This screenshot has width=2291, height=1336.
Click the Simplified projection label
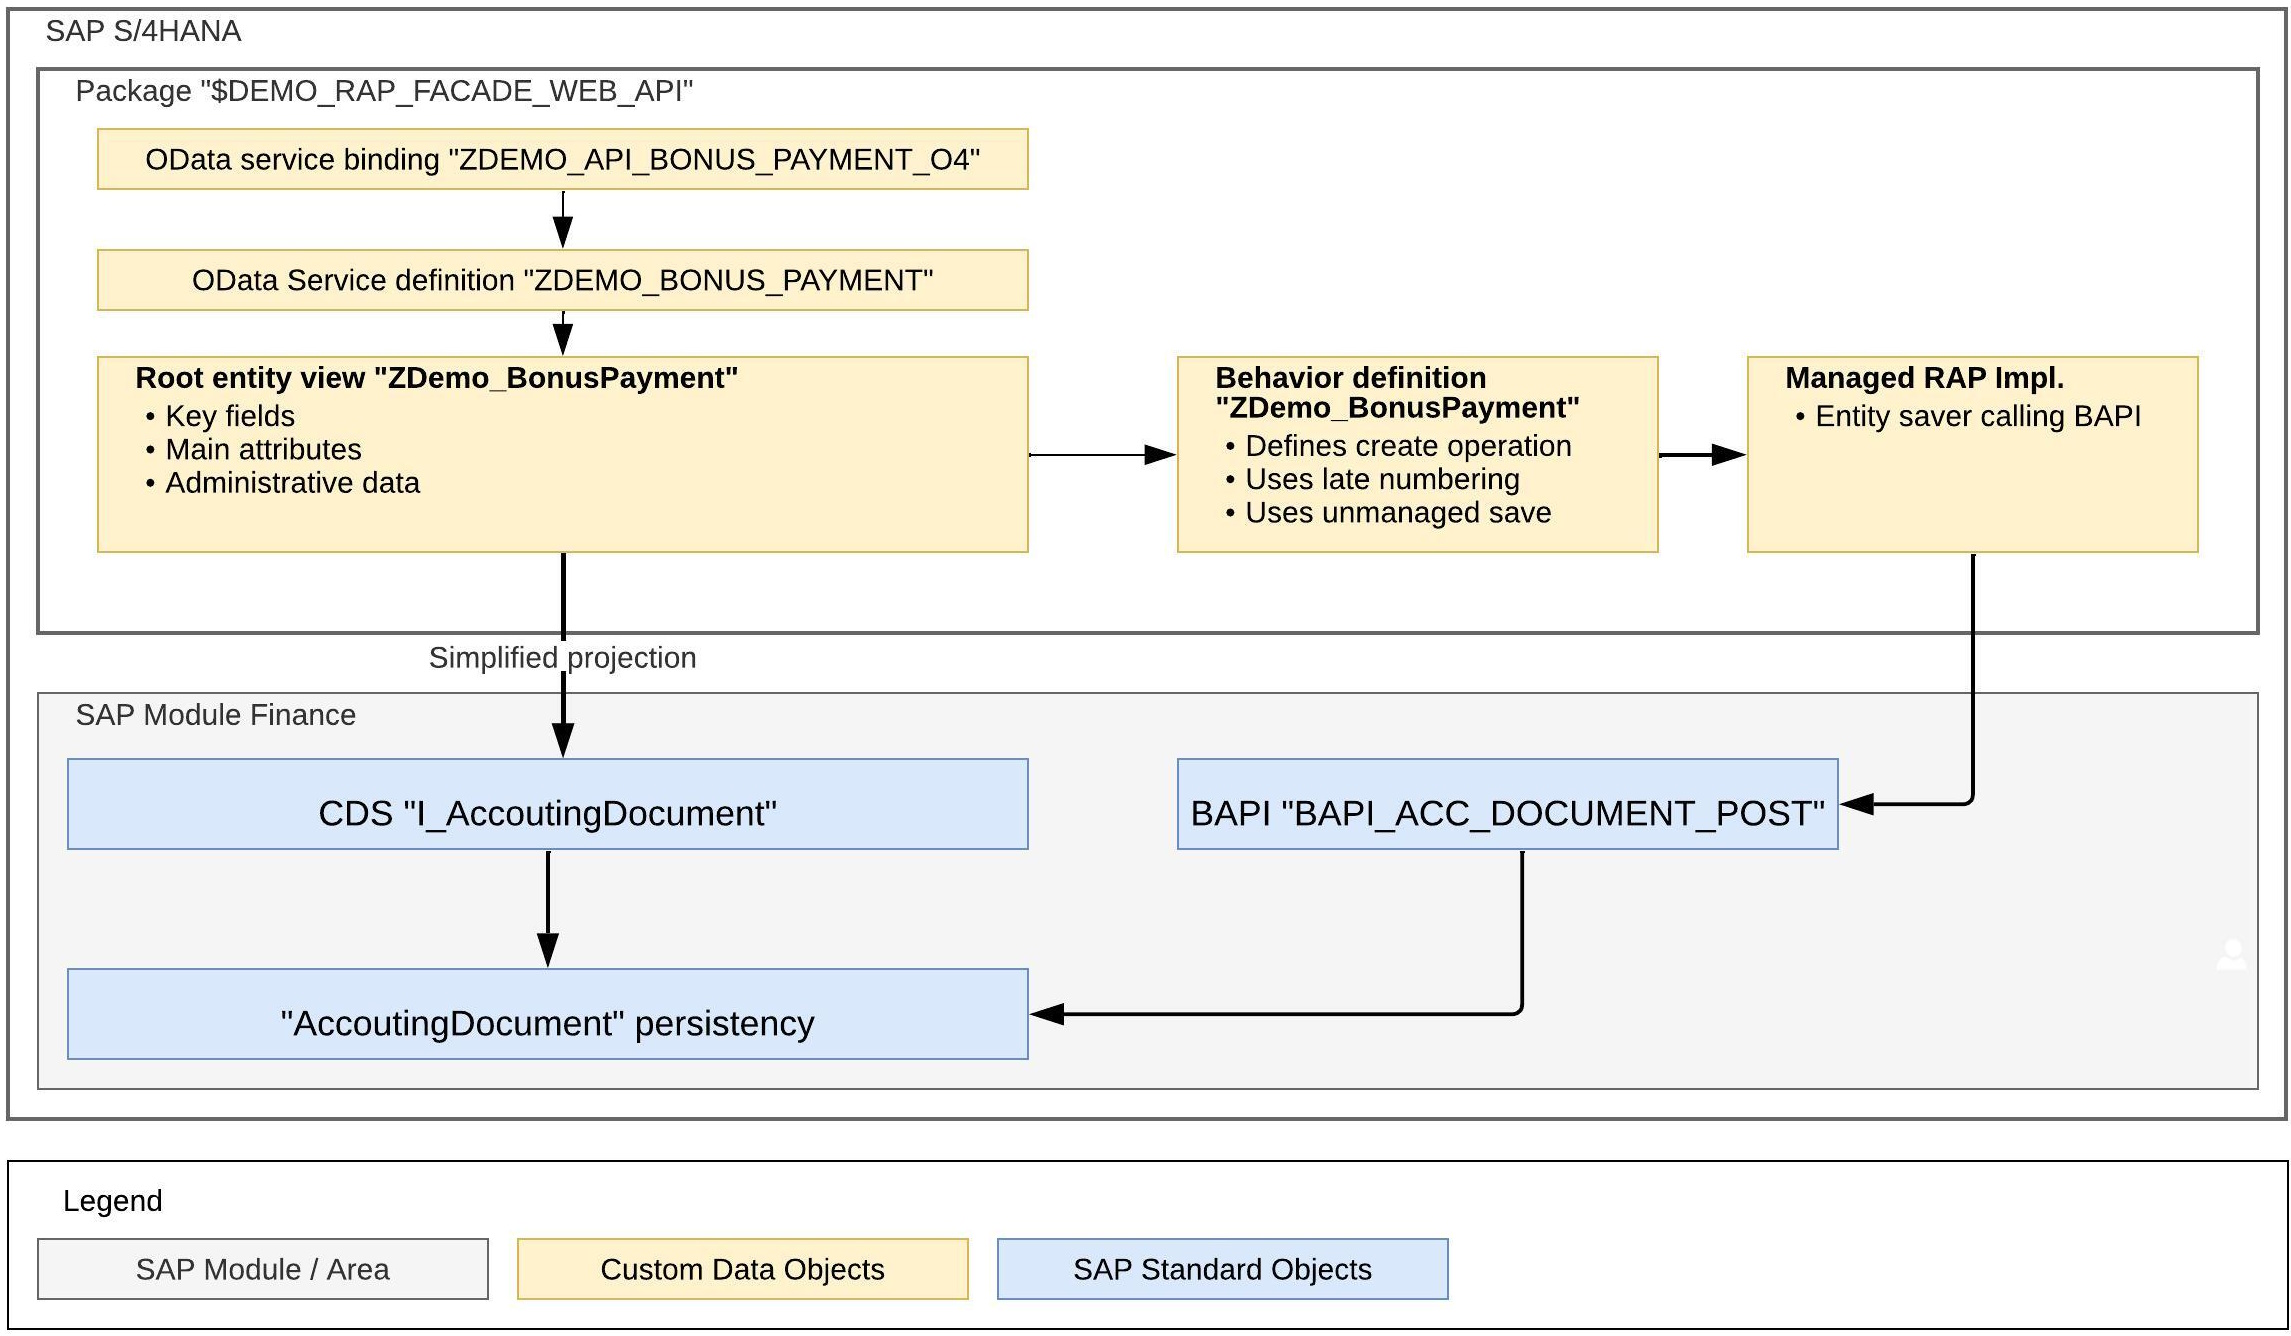pos(562,658)
